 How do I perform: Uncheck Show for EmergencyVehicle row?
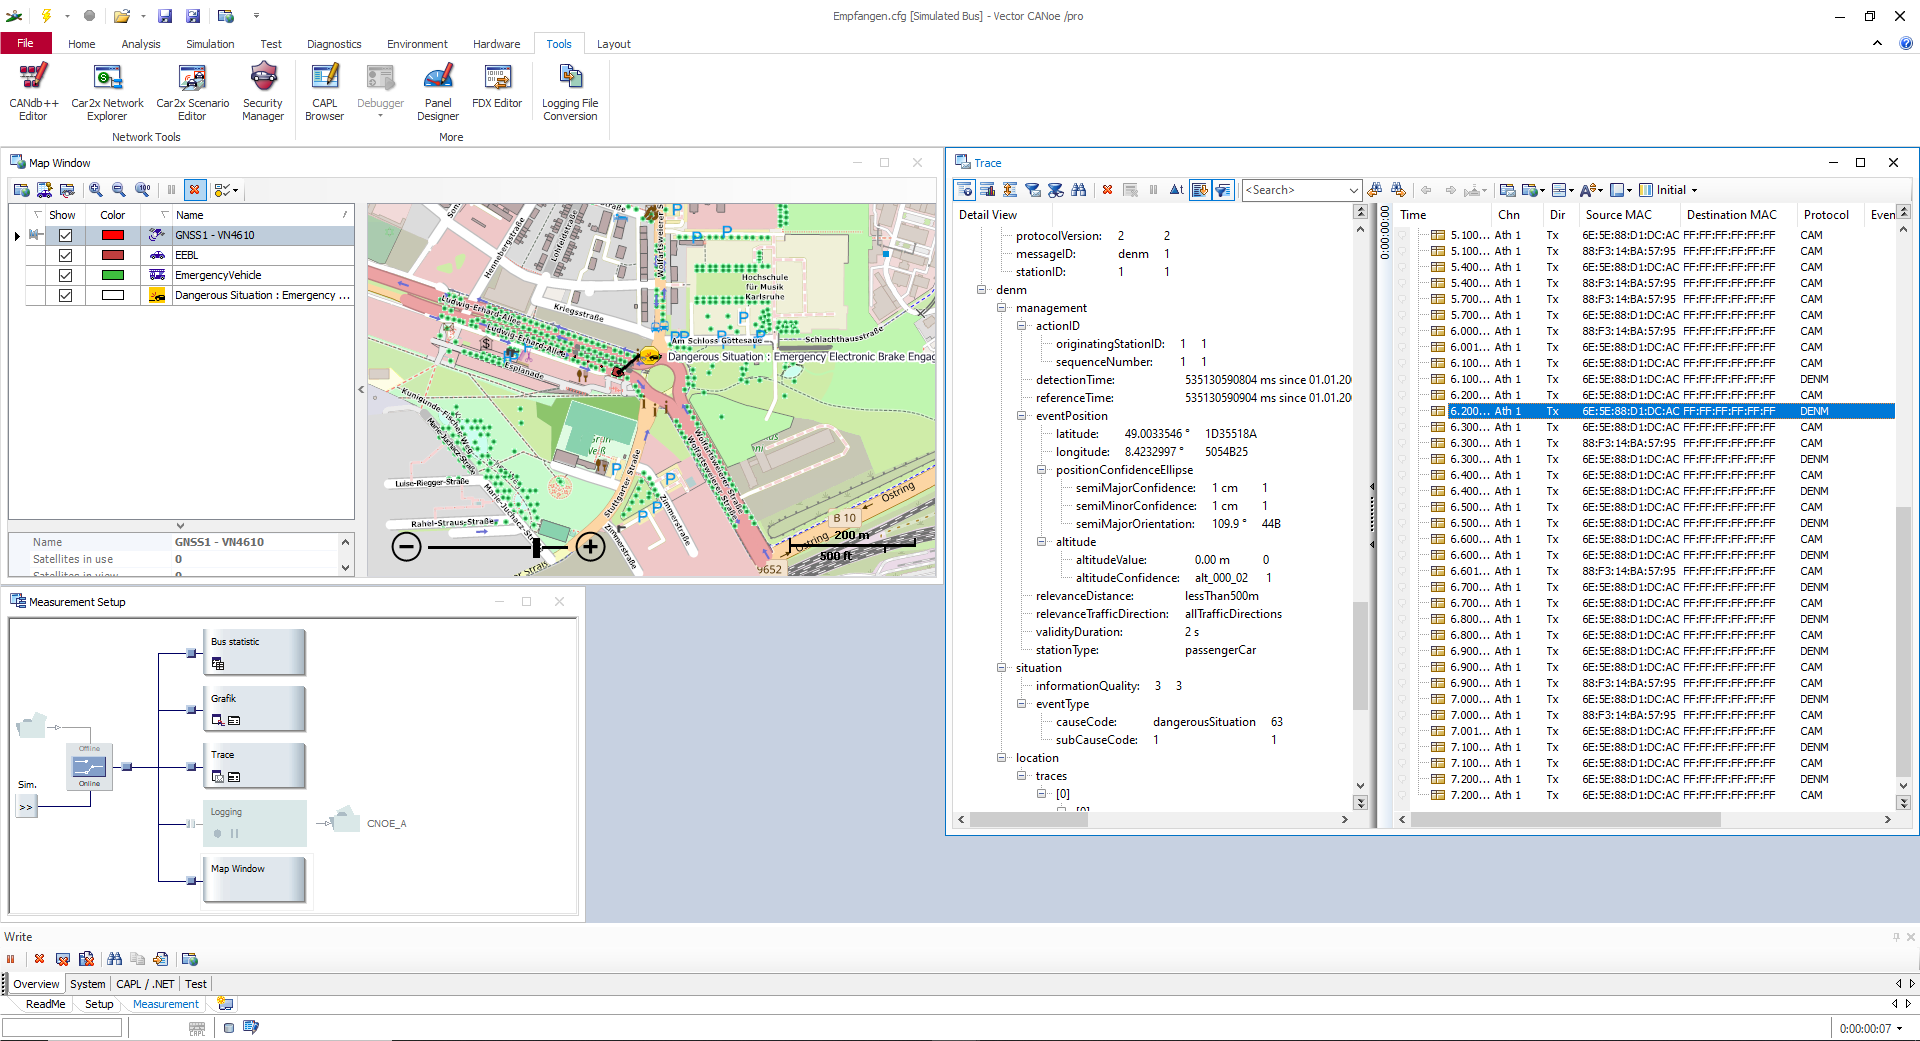click(x=65, y=275)
